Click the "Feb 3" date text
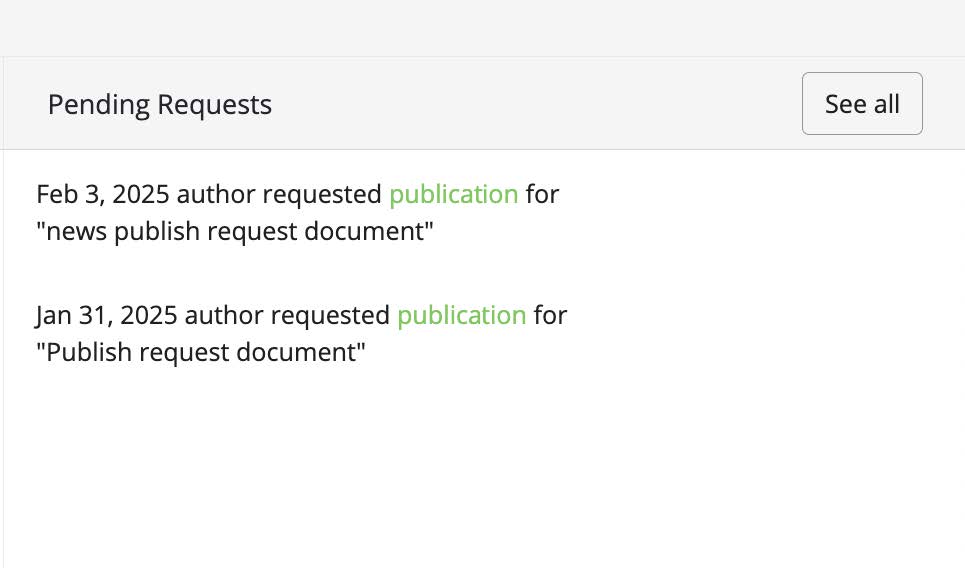965x568 pixels. (65, 194)
